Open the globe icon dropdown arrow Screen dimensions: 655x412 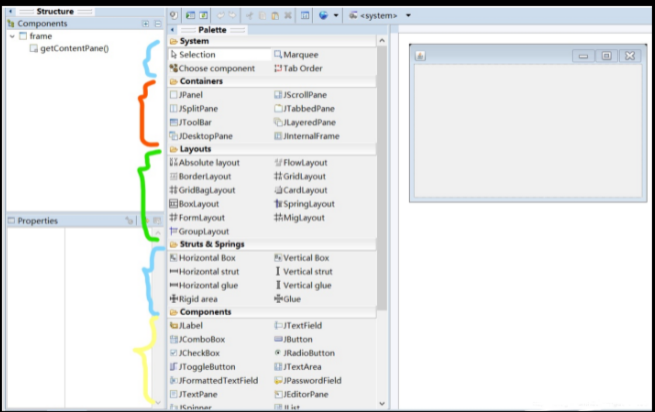click(x=336, y=16)
